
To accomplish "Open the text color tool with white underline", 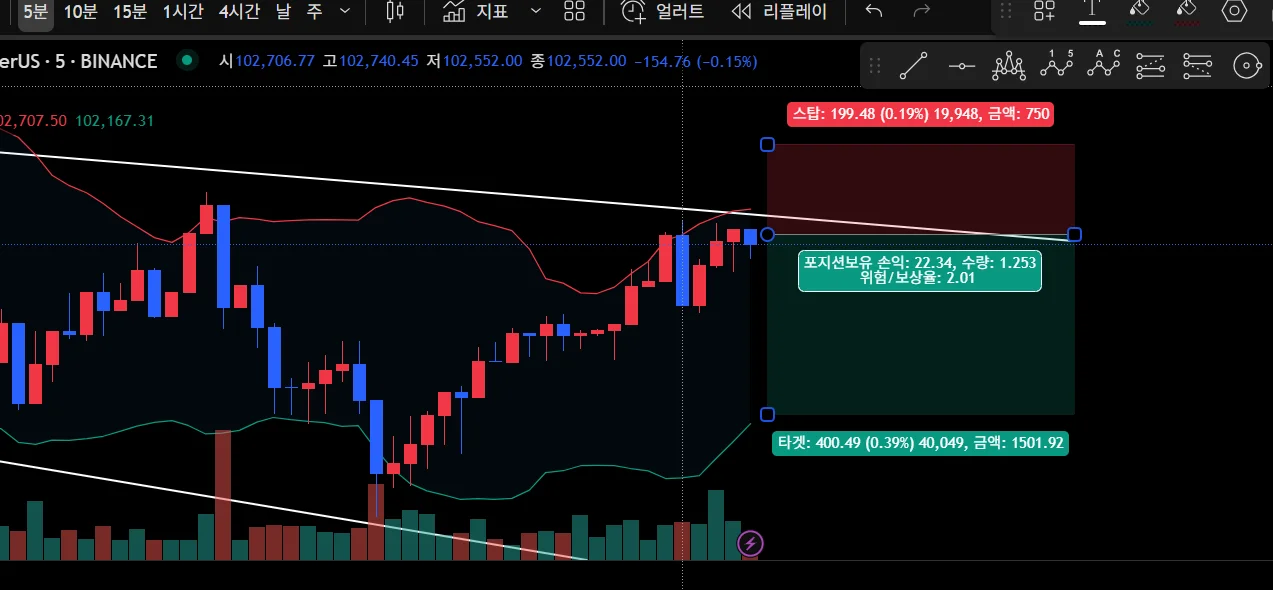I will coord(1092,11).
